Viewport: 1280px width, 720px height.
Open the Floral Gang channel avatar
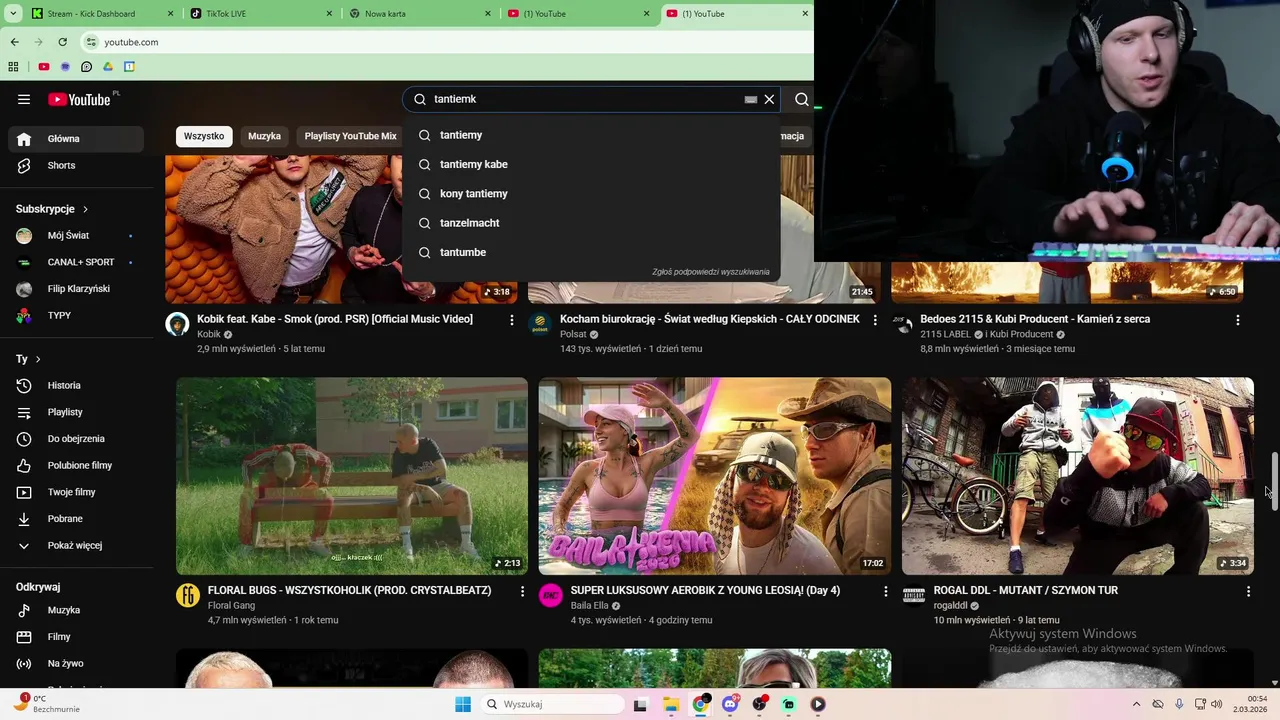pyautogui.click(x=188, y=596)
